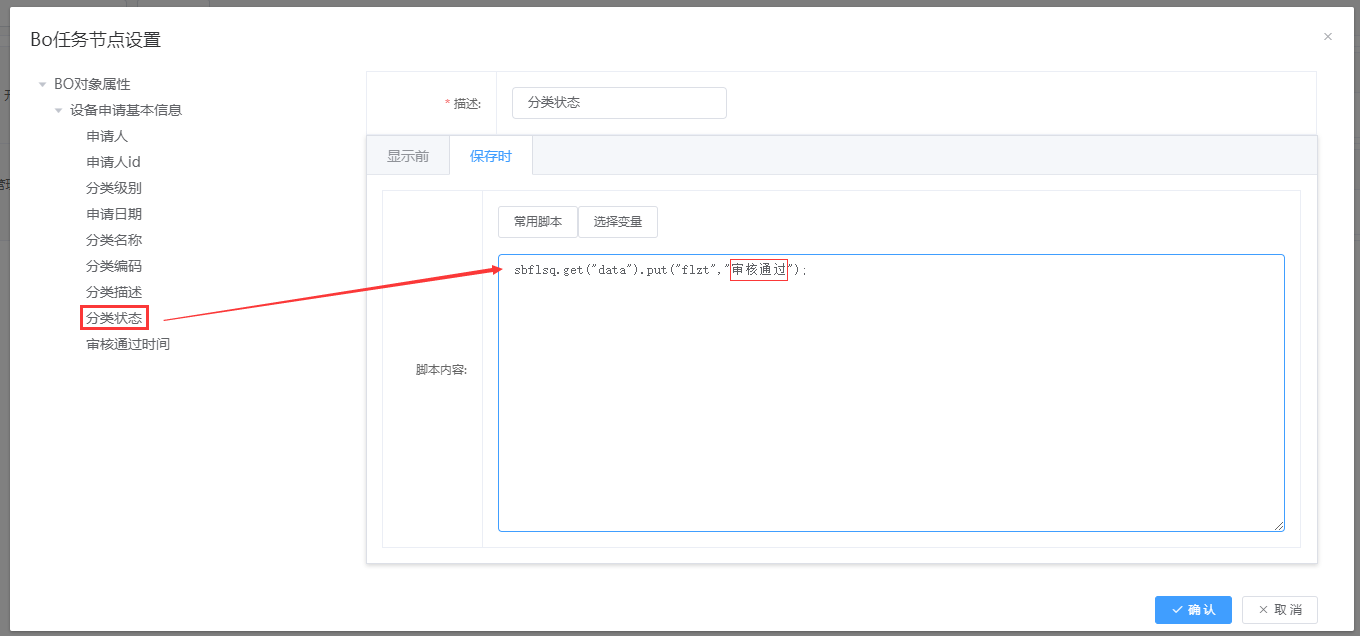Switch to the 显示前 tab
Viewport: 1360px width, 636px height.
(408, 156)
